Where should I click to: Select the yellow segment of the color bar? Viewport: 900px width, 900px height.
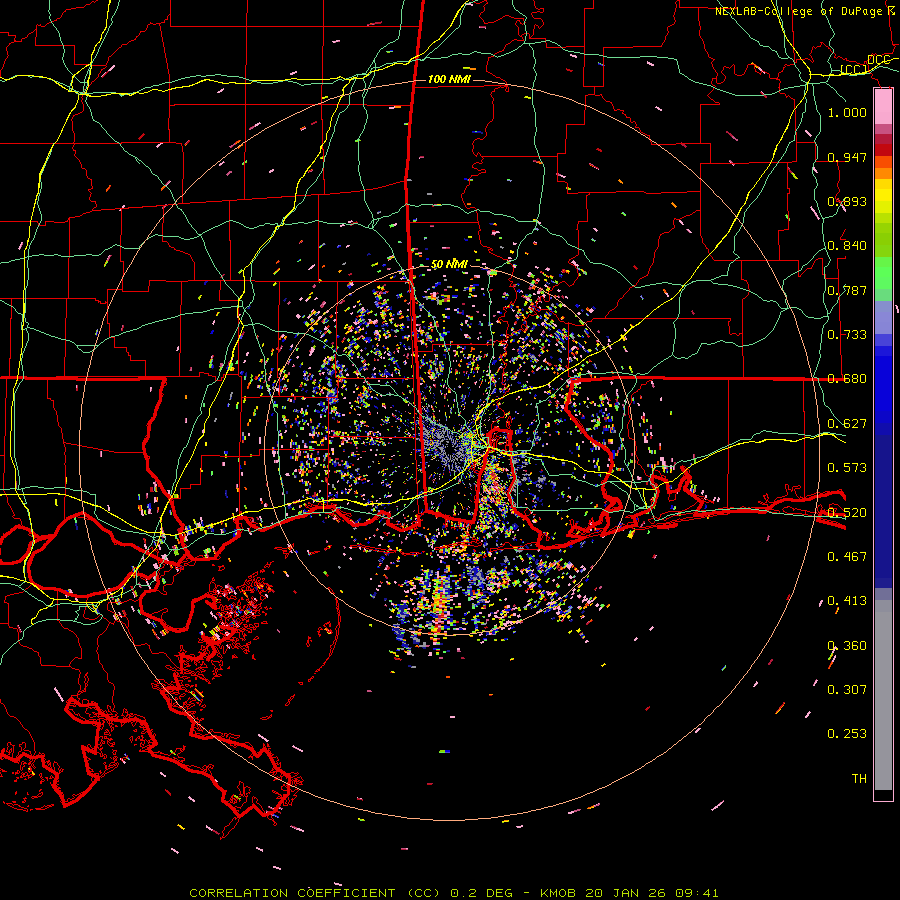coord(883,196)
